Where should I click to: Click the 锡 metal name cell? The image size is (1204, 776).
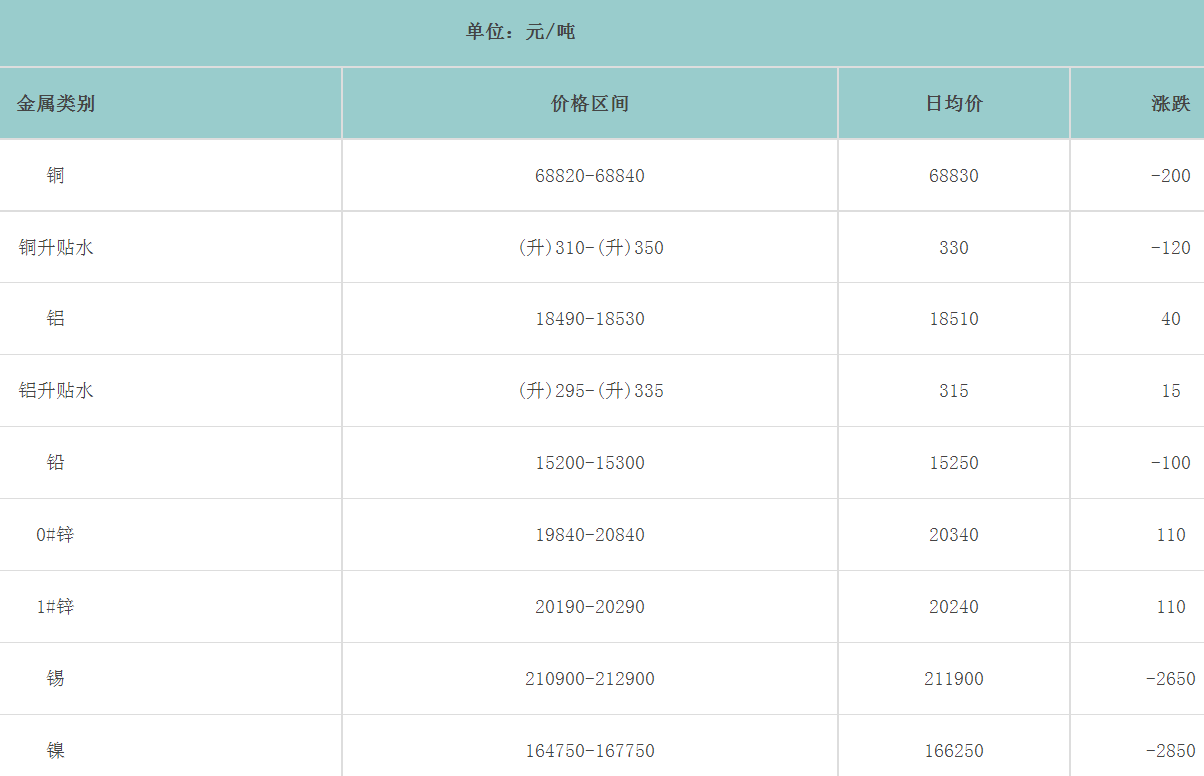[56, 679]
